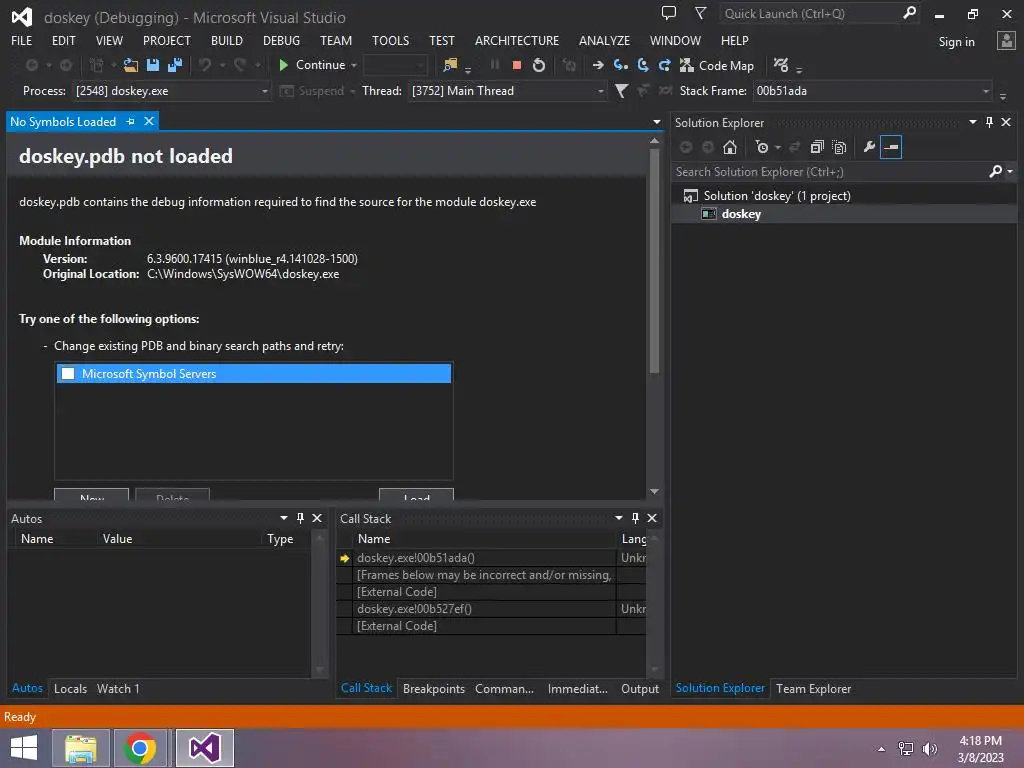Switch to the Team Explorer tab

(x=813, y=688)
